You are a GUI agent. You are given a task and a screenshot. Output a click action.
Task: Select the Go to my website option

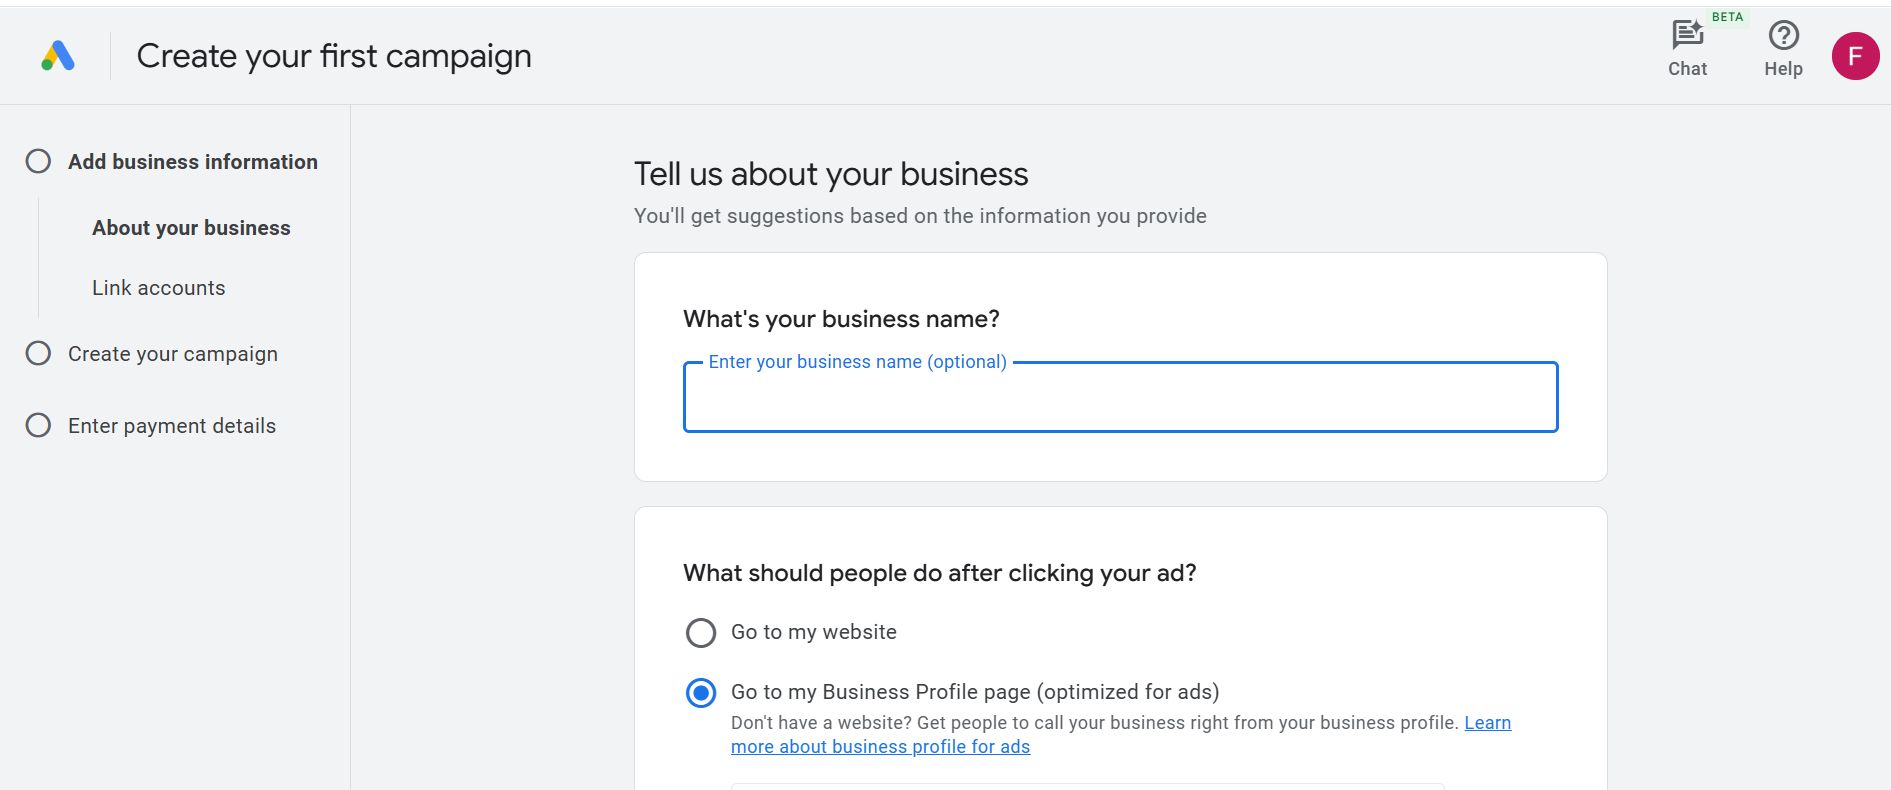[x=701, y=632]
